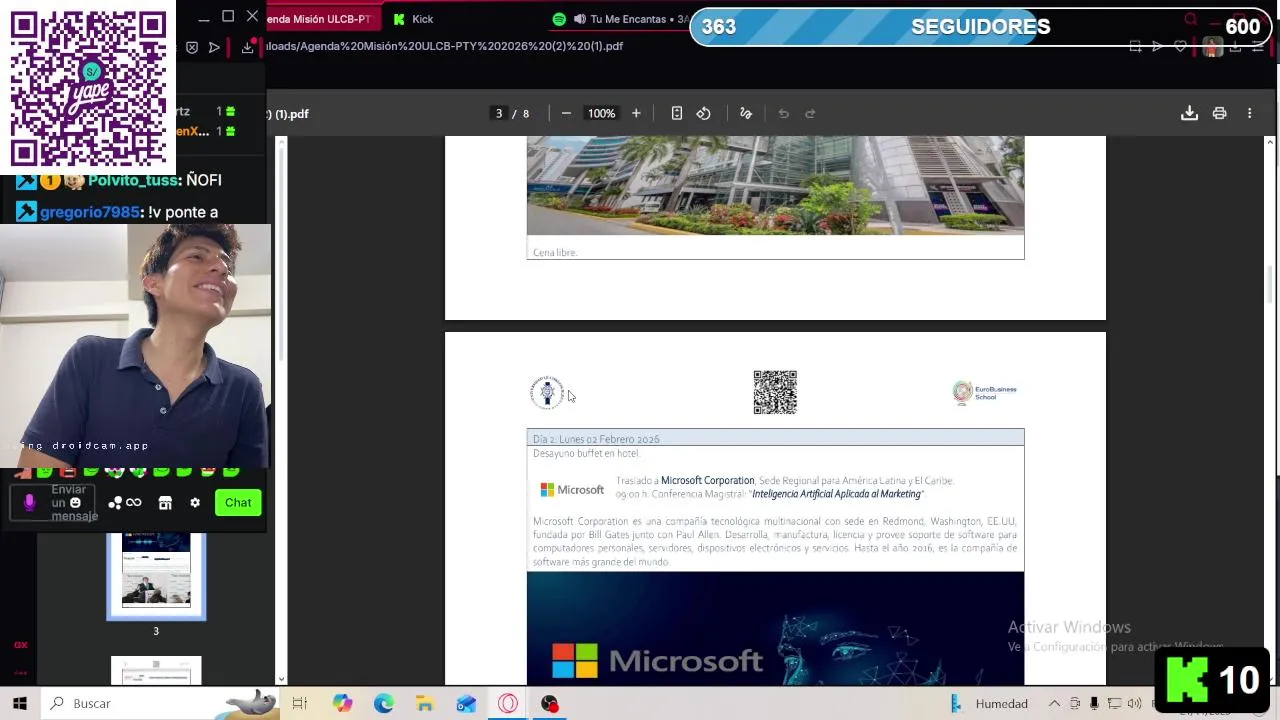Screen dimensions: 1280x720
Task: Mute the Tu Me Encantas tab audio
Action: pyautogui.click(x=580, y=19)
